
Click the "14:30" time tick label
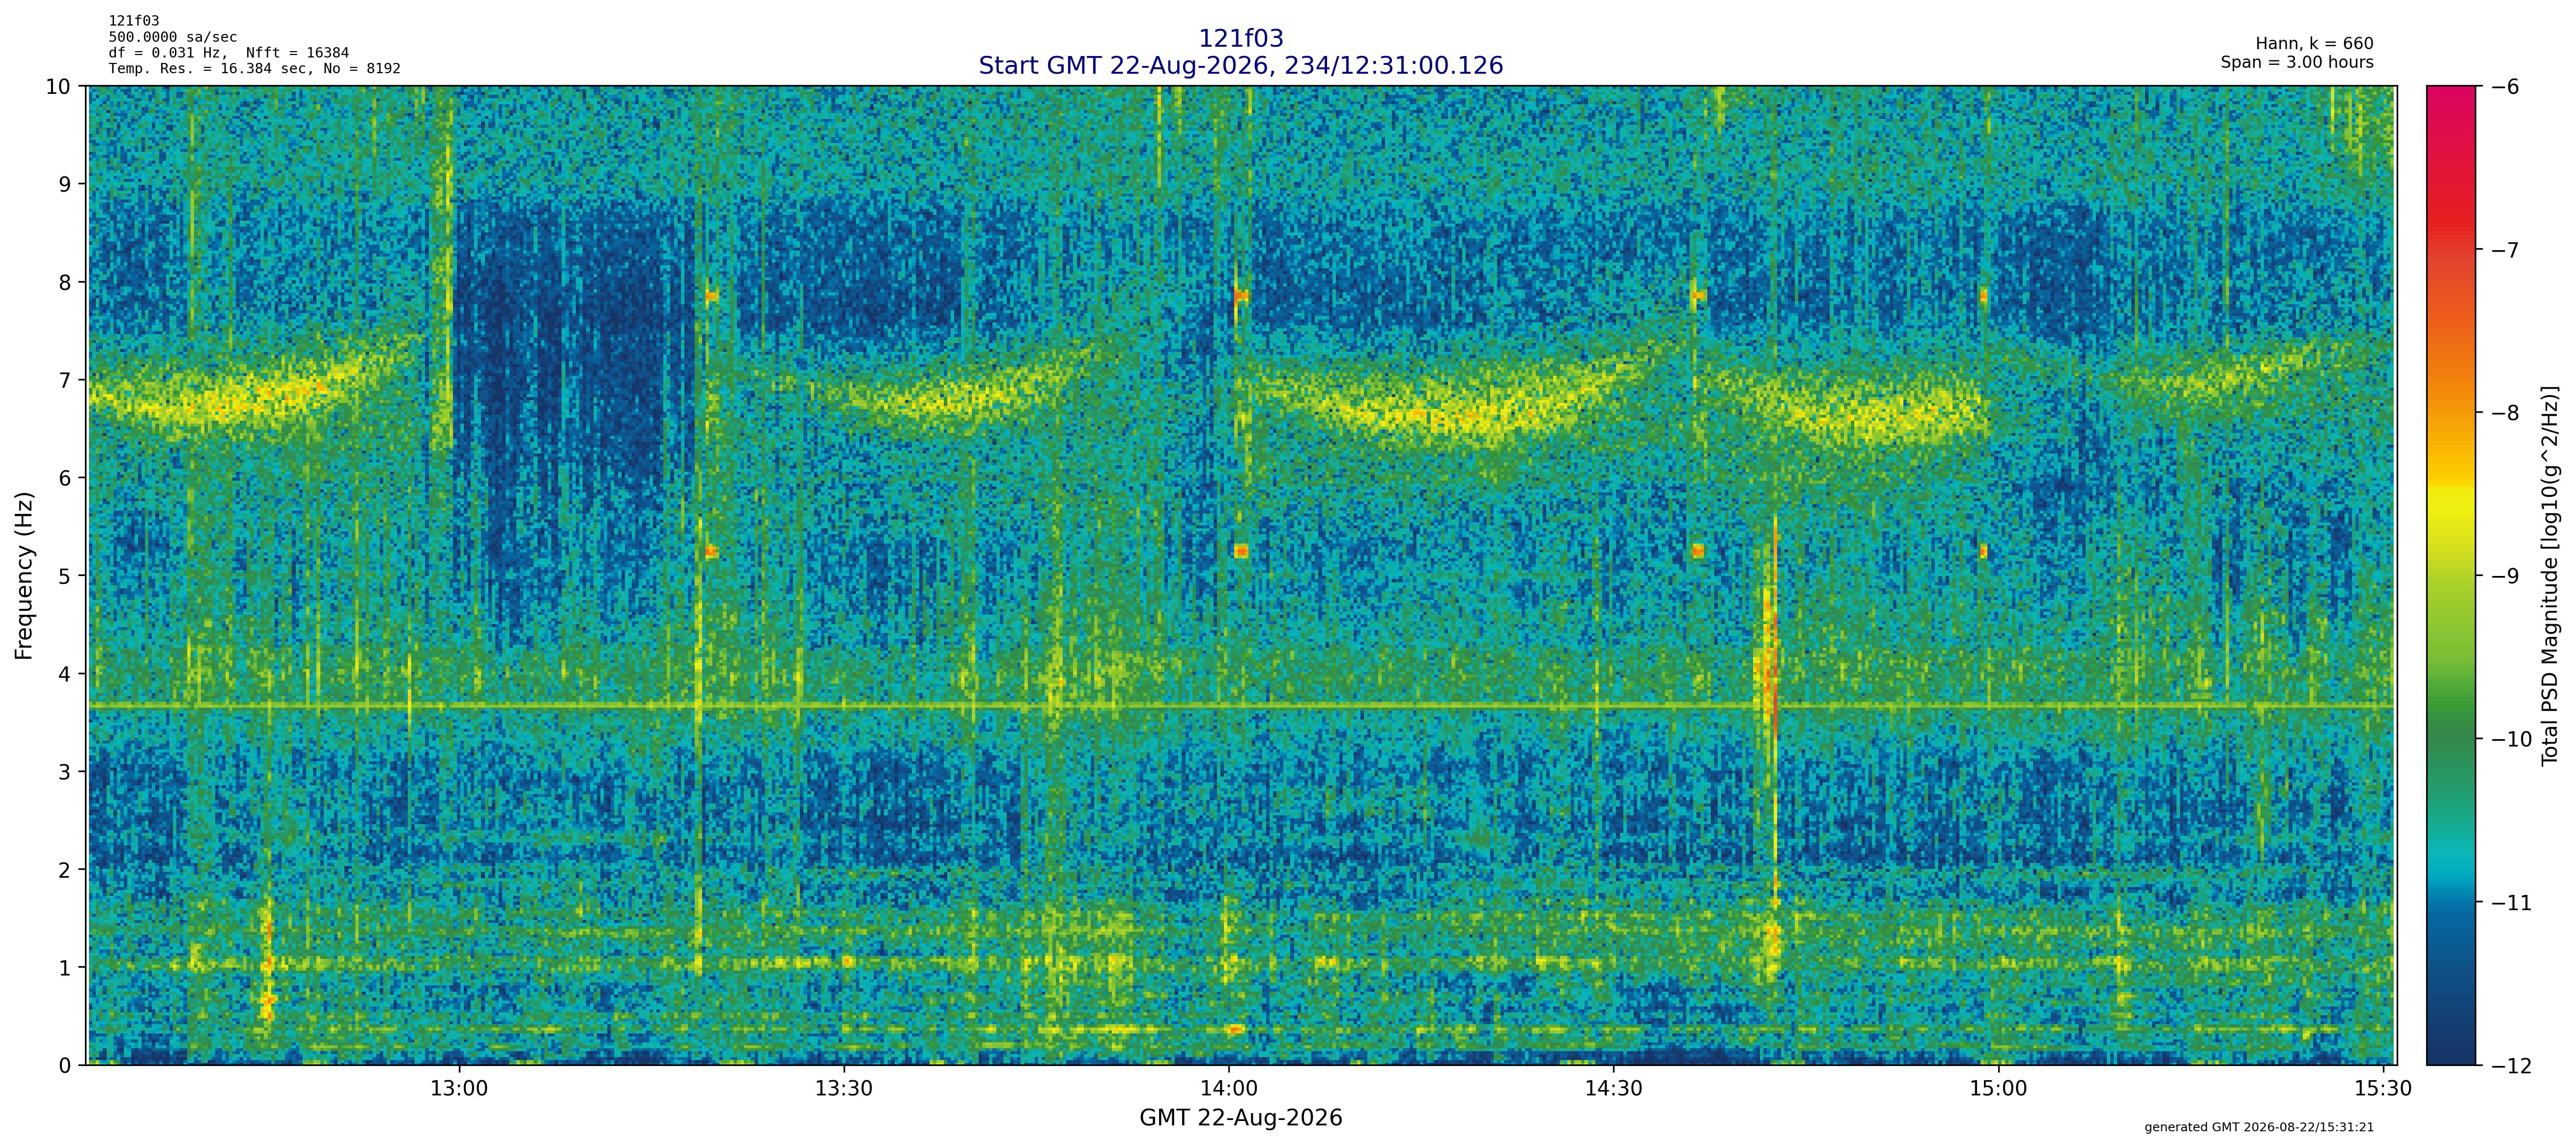1613,1089
